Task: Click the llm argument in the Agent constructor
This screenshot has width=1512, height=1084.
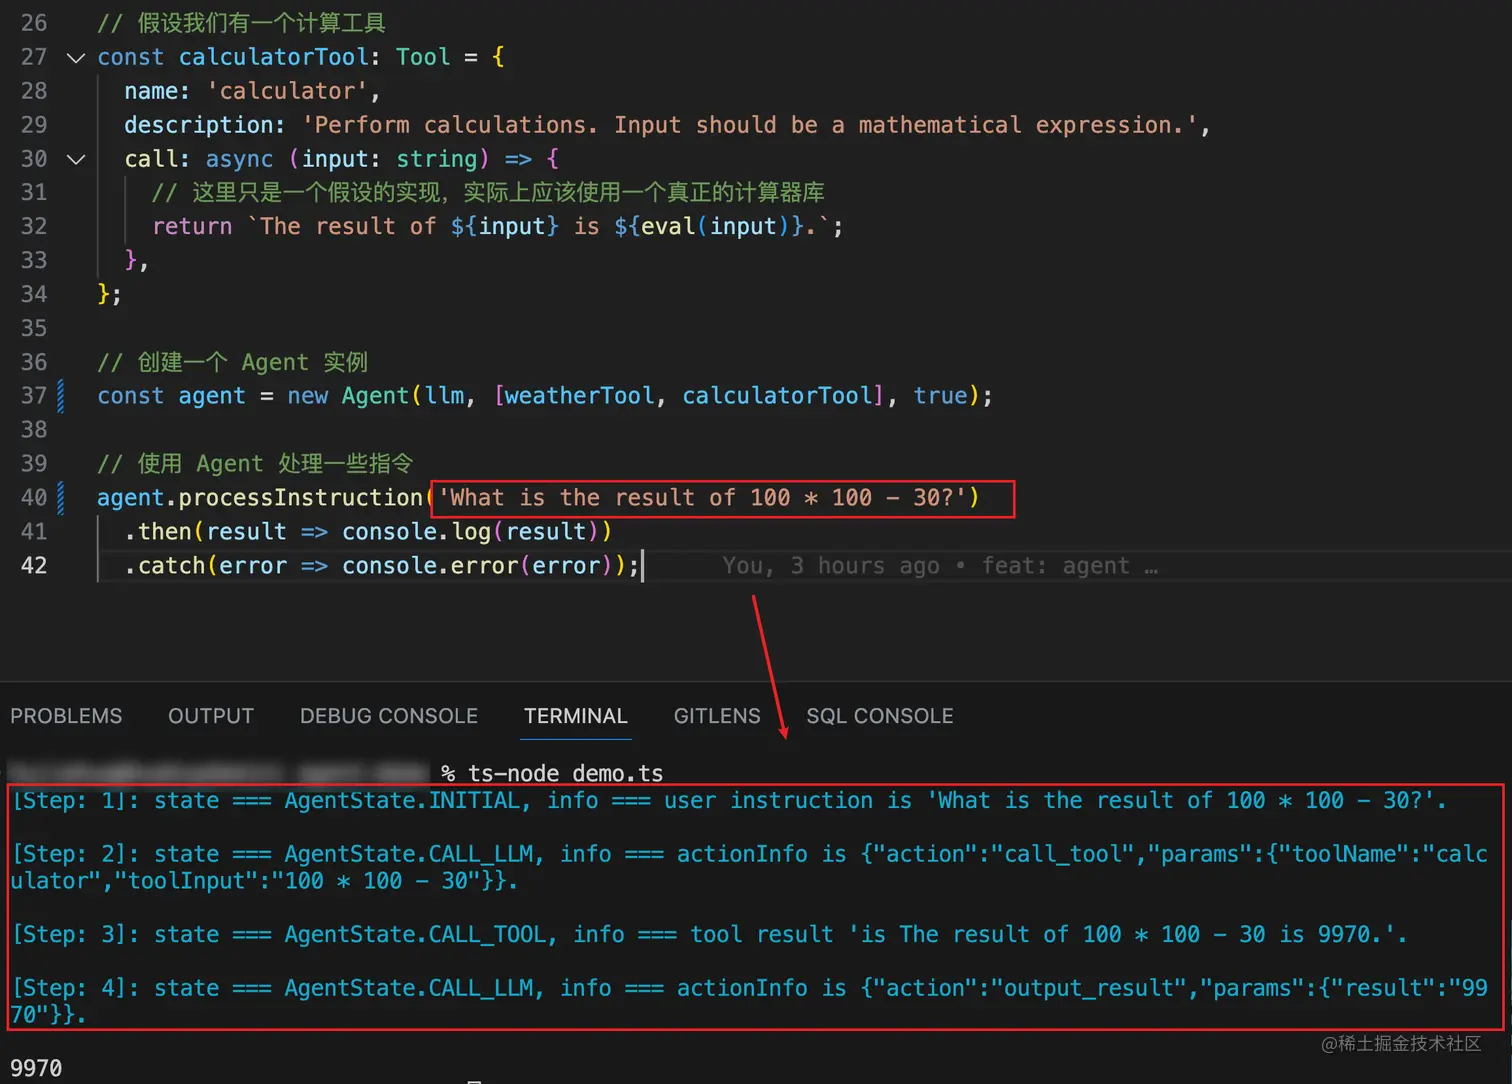Action: pos(444,396)
